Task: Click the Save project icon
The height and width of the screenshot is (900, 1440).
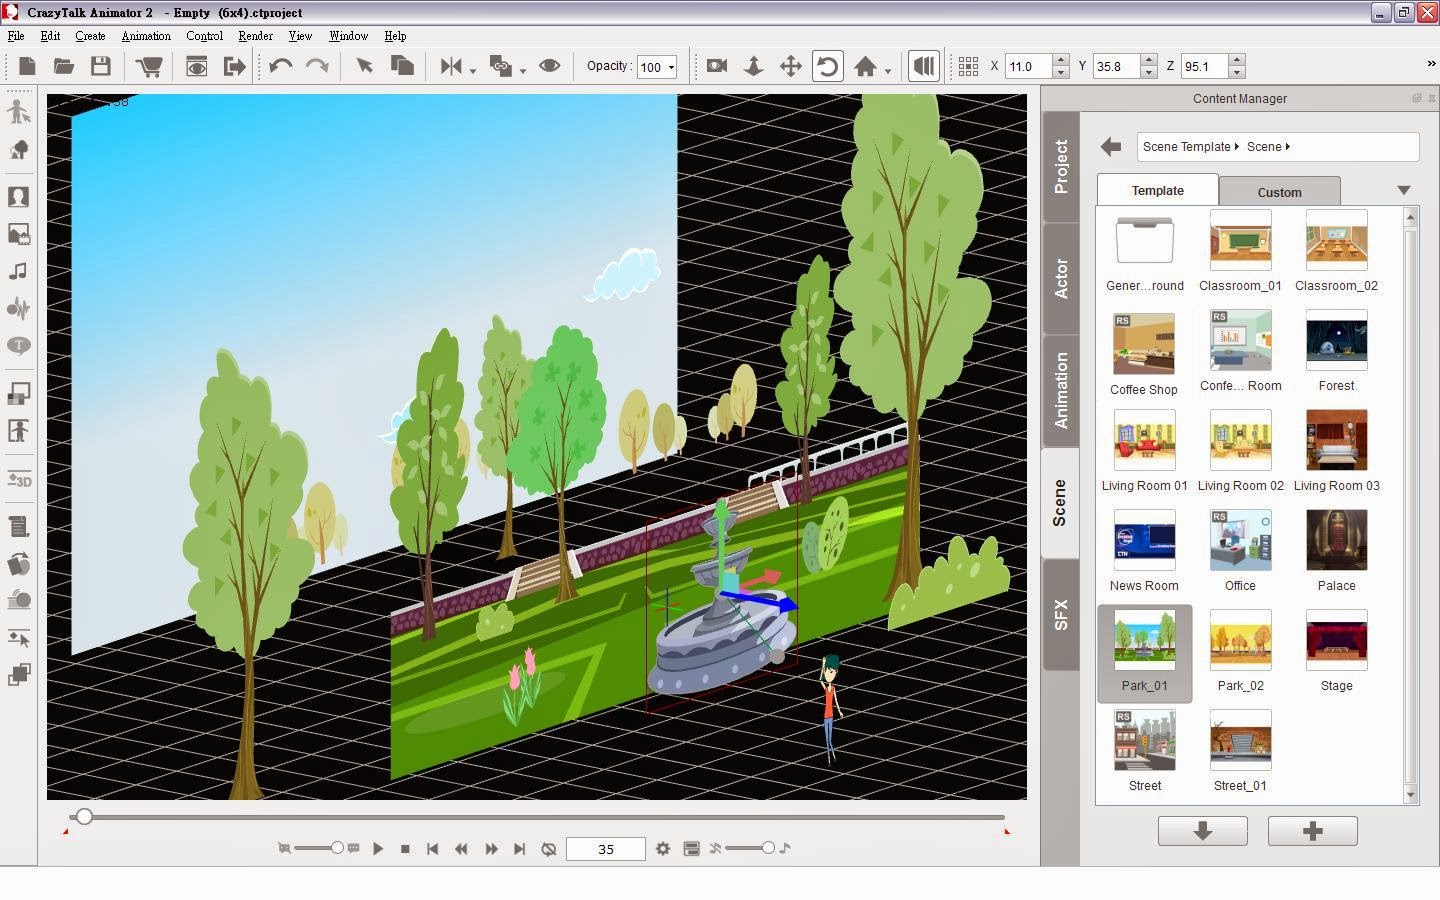Action: (x=100, y=66)
